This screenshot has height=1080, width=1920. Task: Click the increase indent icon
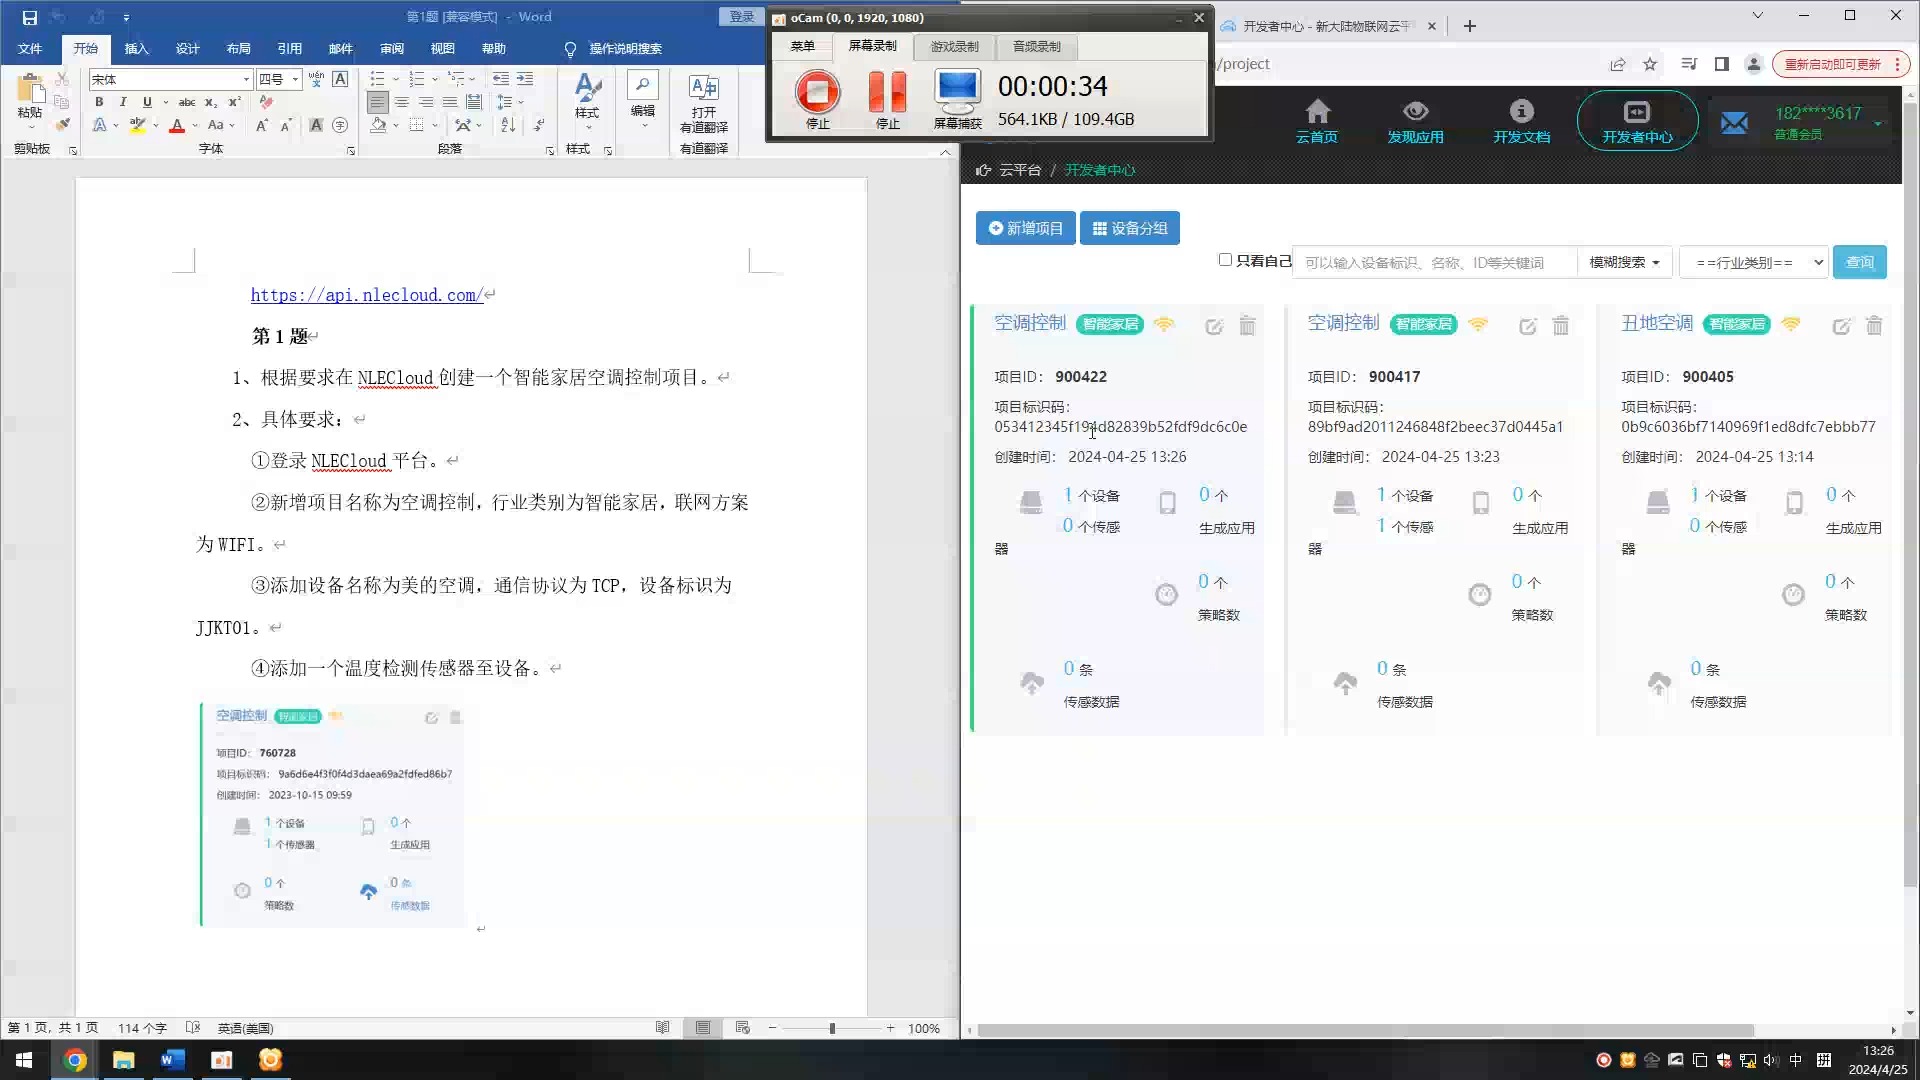pyautogui.click(x=525, y=79)
